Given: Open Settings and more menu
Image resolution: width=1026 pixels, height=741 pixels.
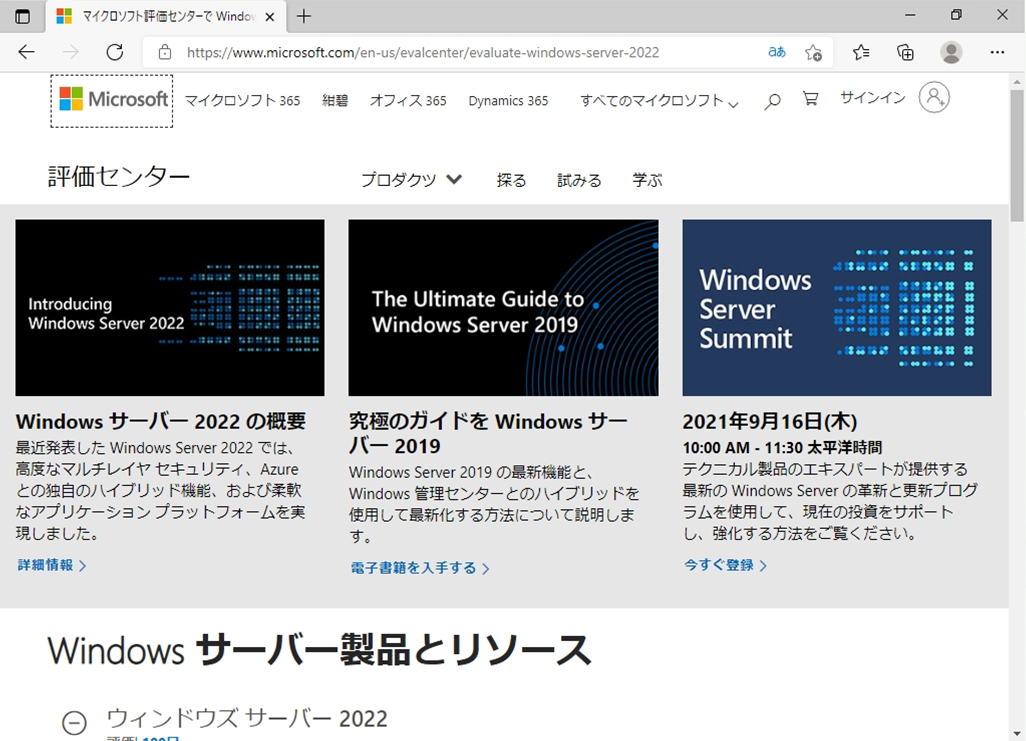Looking at the screenshot, I should click(x=997, y=52).
